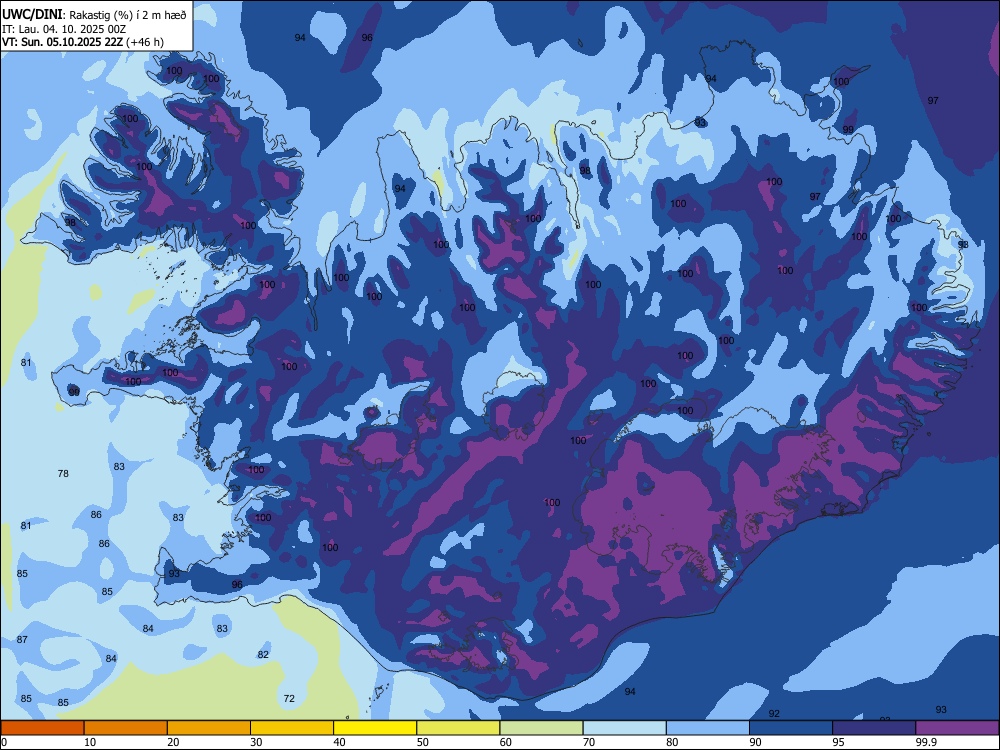Pick the legend tick label '30'
Viewport: 1000px width, 750px height.
[256, 742]
